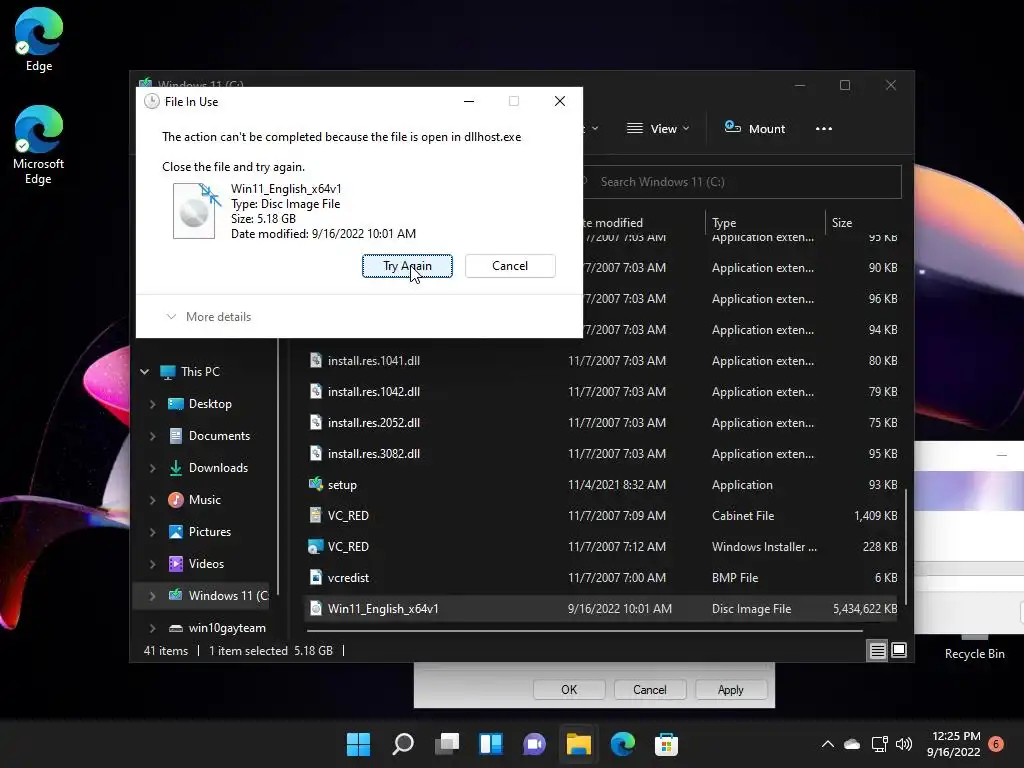Expand the Music tree node
This screenshot has height=768, width=1024.
pyautogui.click(x=152, y=500)
